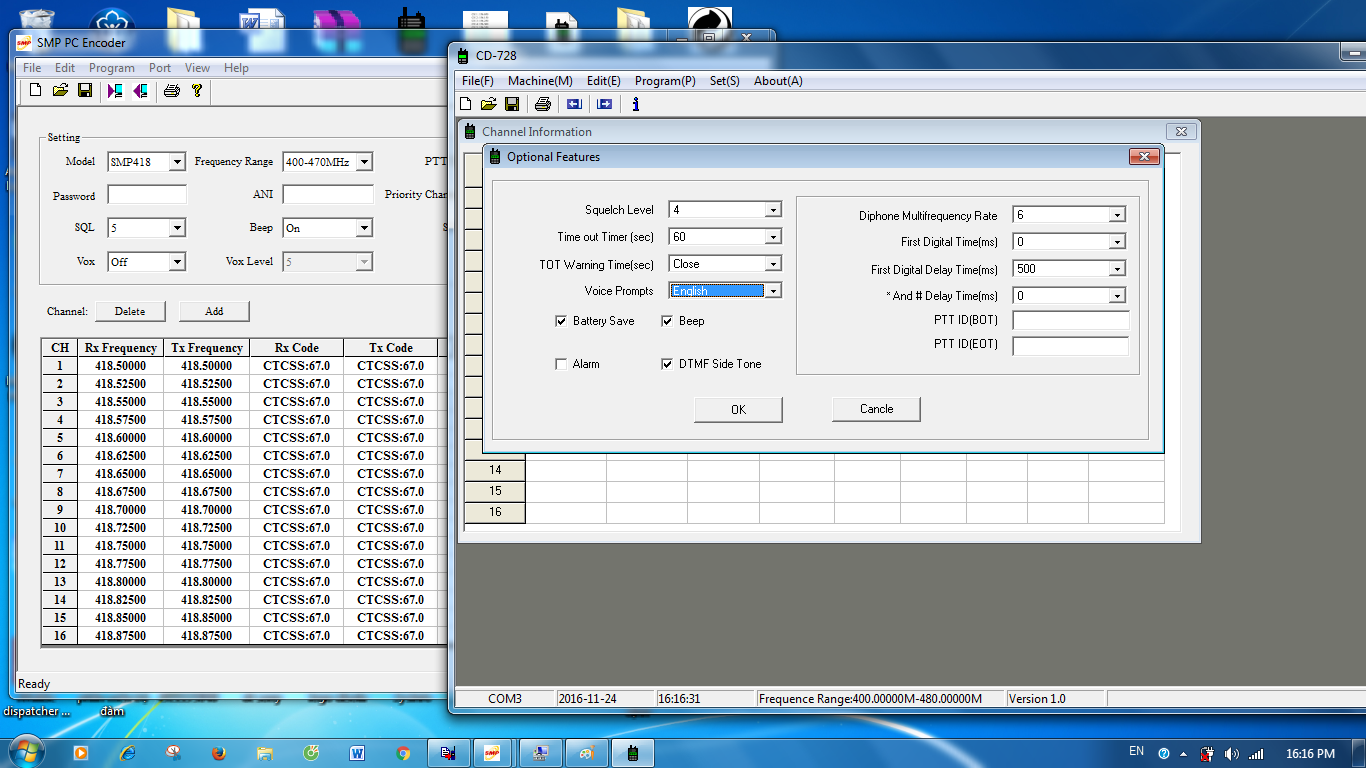Screen dimensions: 1366x768
Task: Click the ANI input field in SMP Encoder
Action: tap(328, 195)
